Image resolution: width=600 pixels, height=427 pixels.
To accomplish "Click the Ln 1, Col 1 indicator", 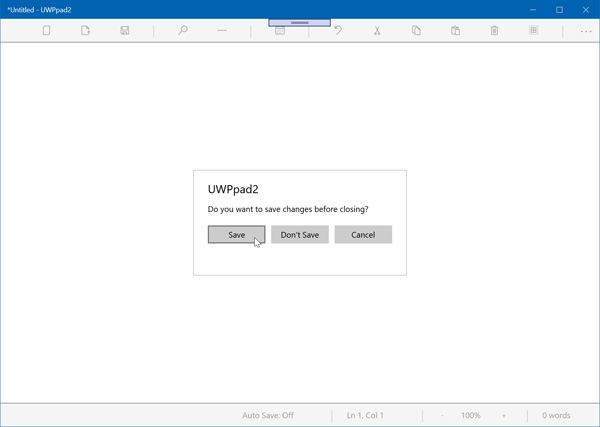I will coord(365,415).
